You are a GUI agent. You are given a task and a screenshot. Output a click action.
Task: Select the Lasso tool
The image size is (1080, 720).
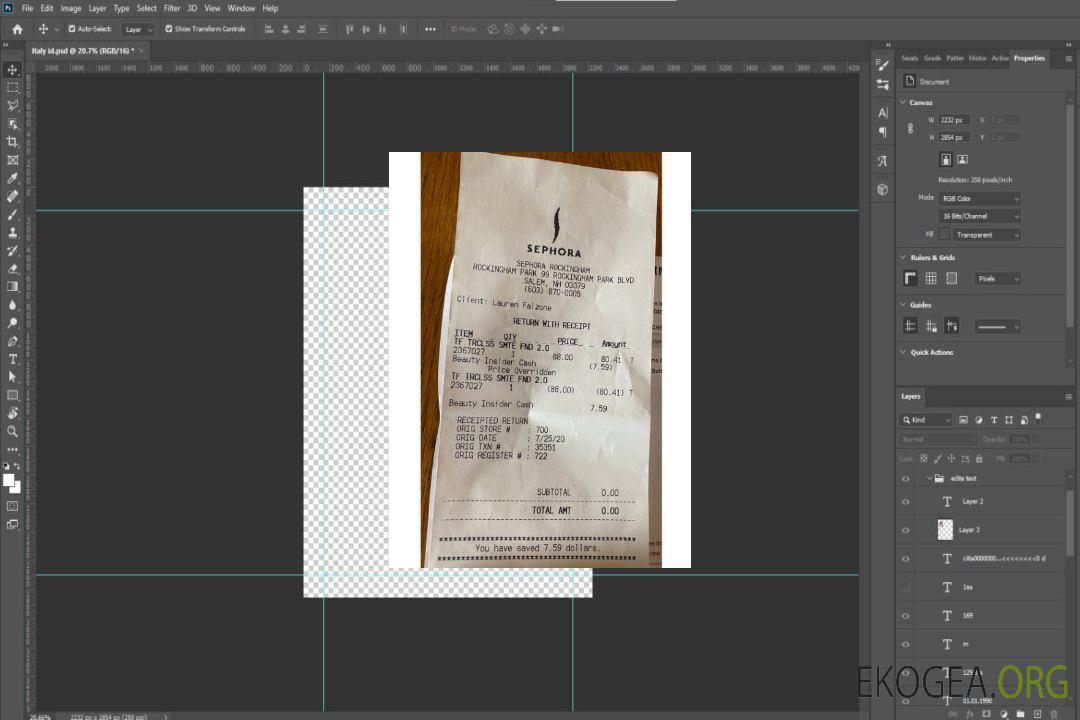point(12,105)
